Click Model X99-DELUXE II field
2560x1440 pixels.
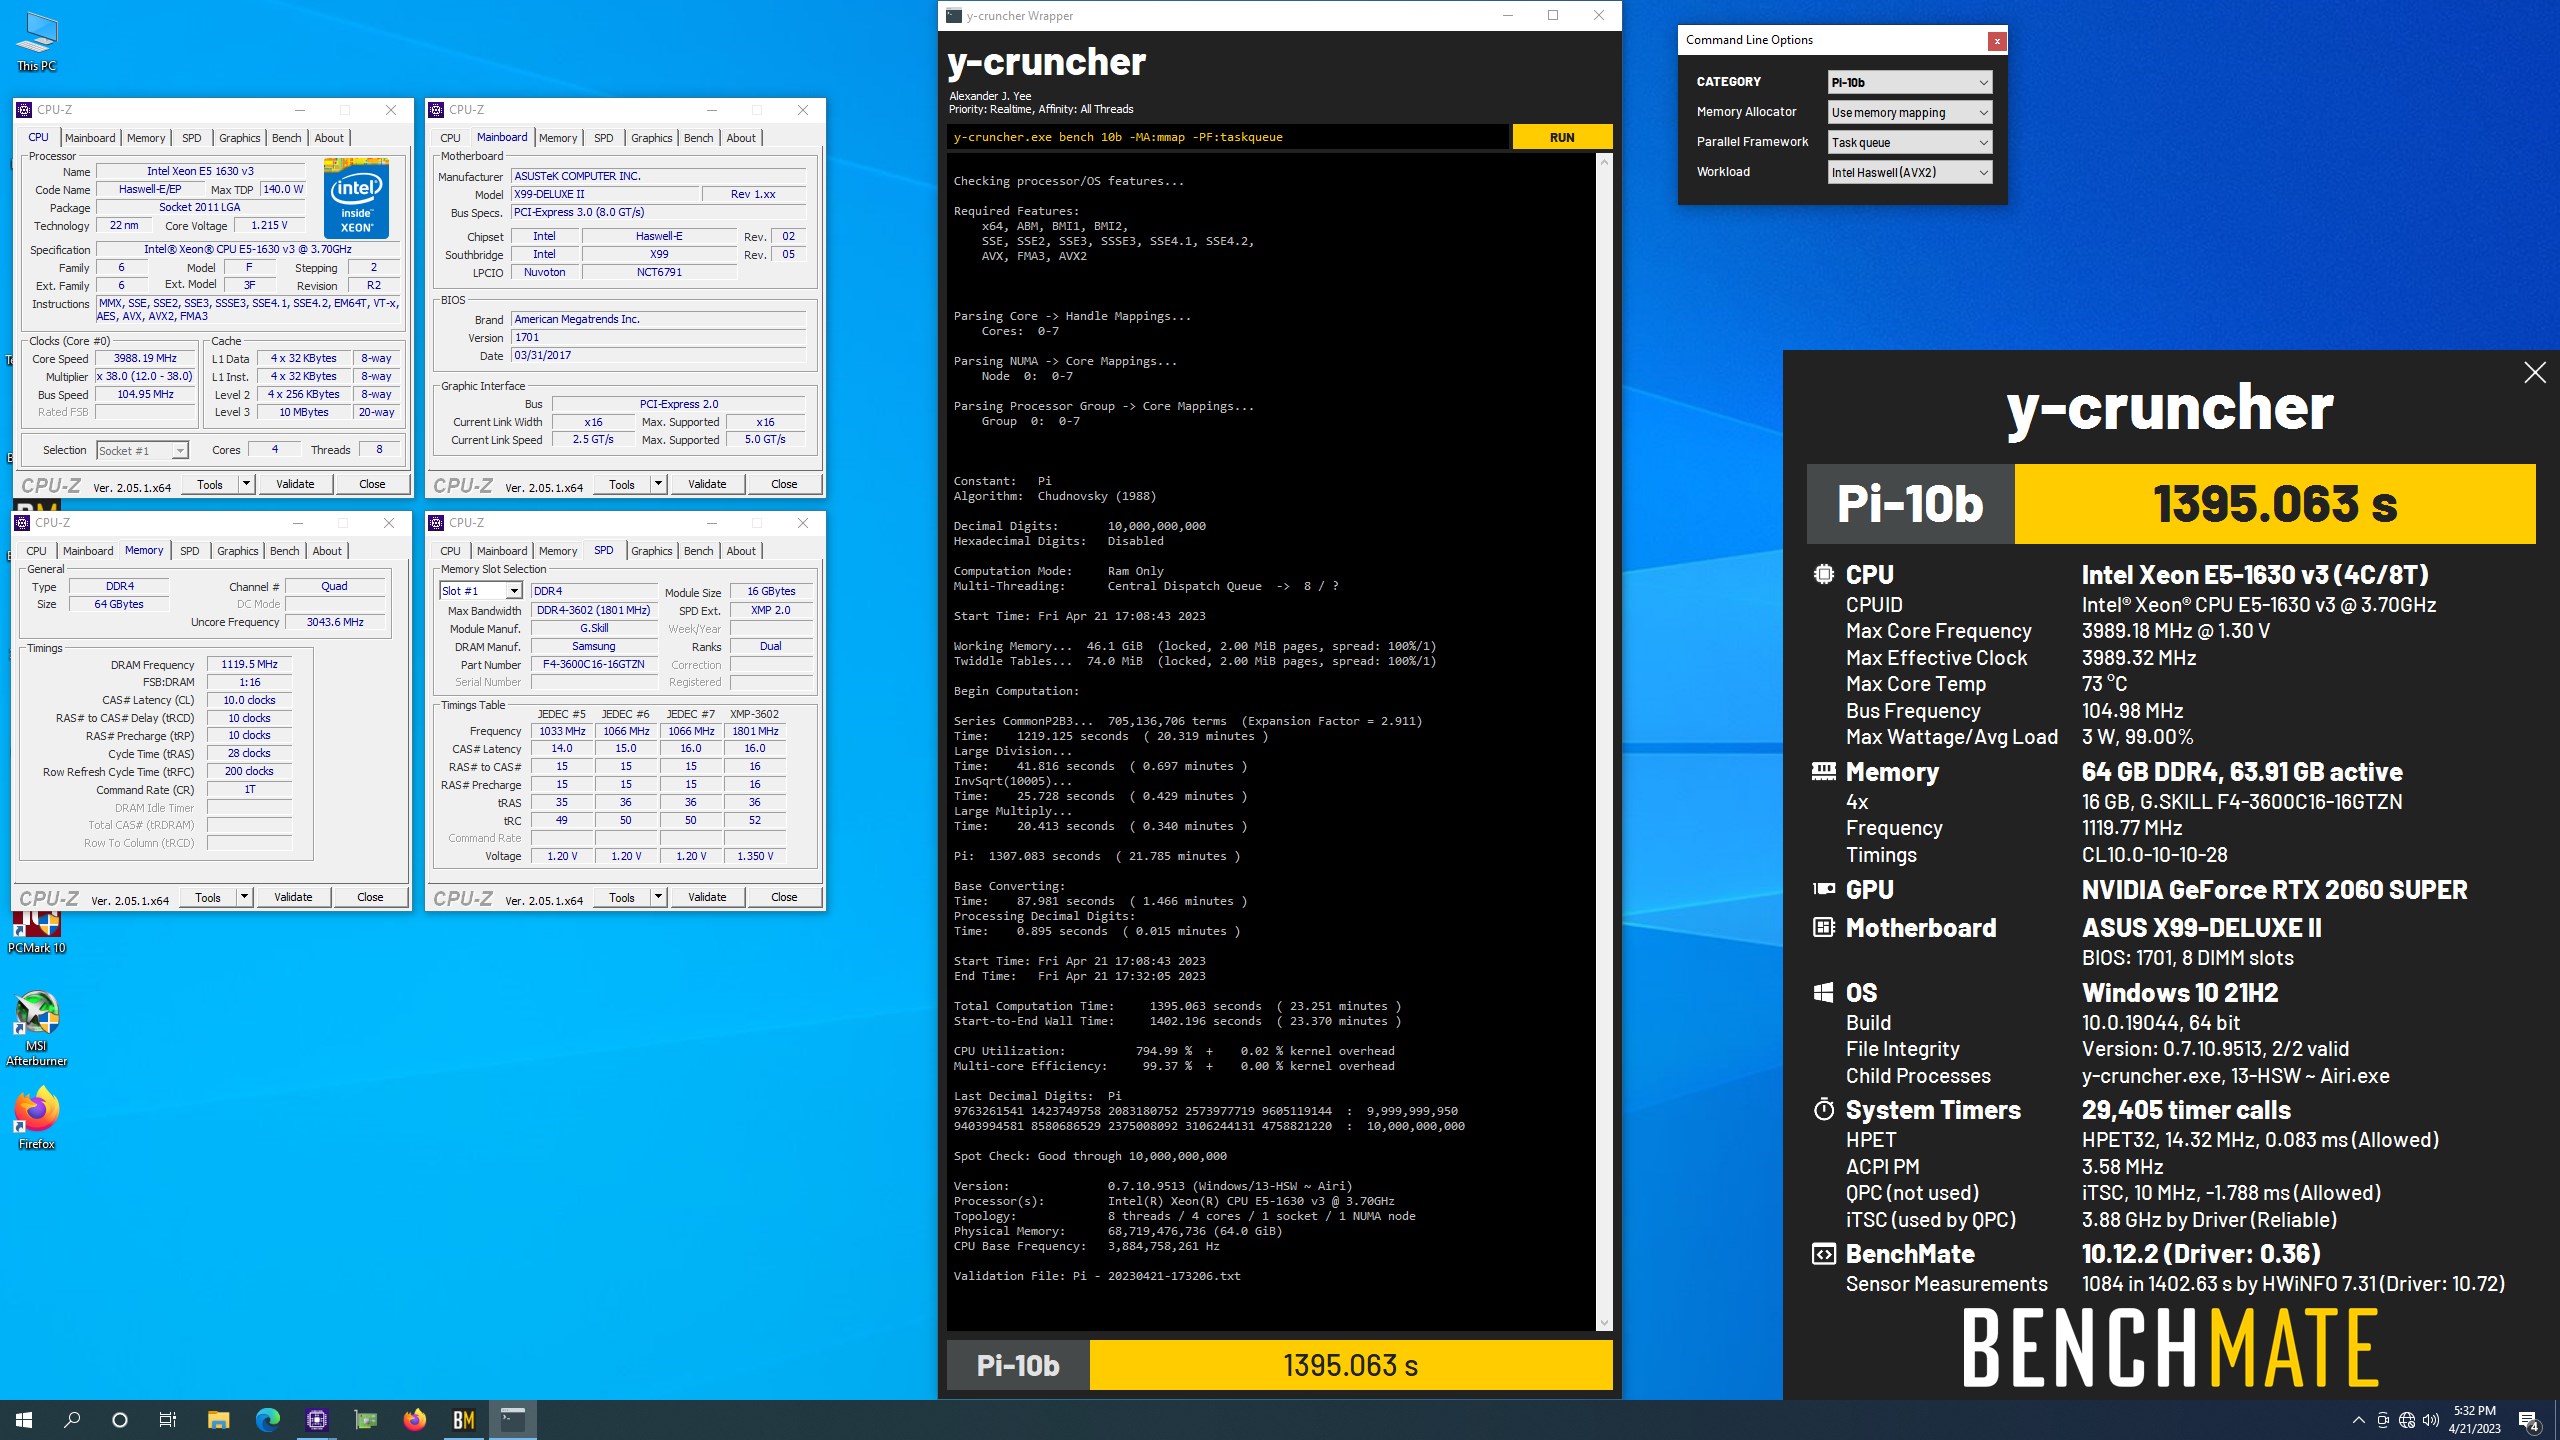tap(604, 194)
